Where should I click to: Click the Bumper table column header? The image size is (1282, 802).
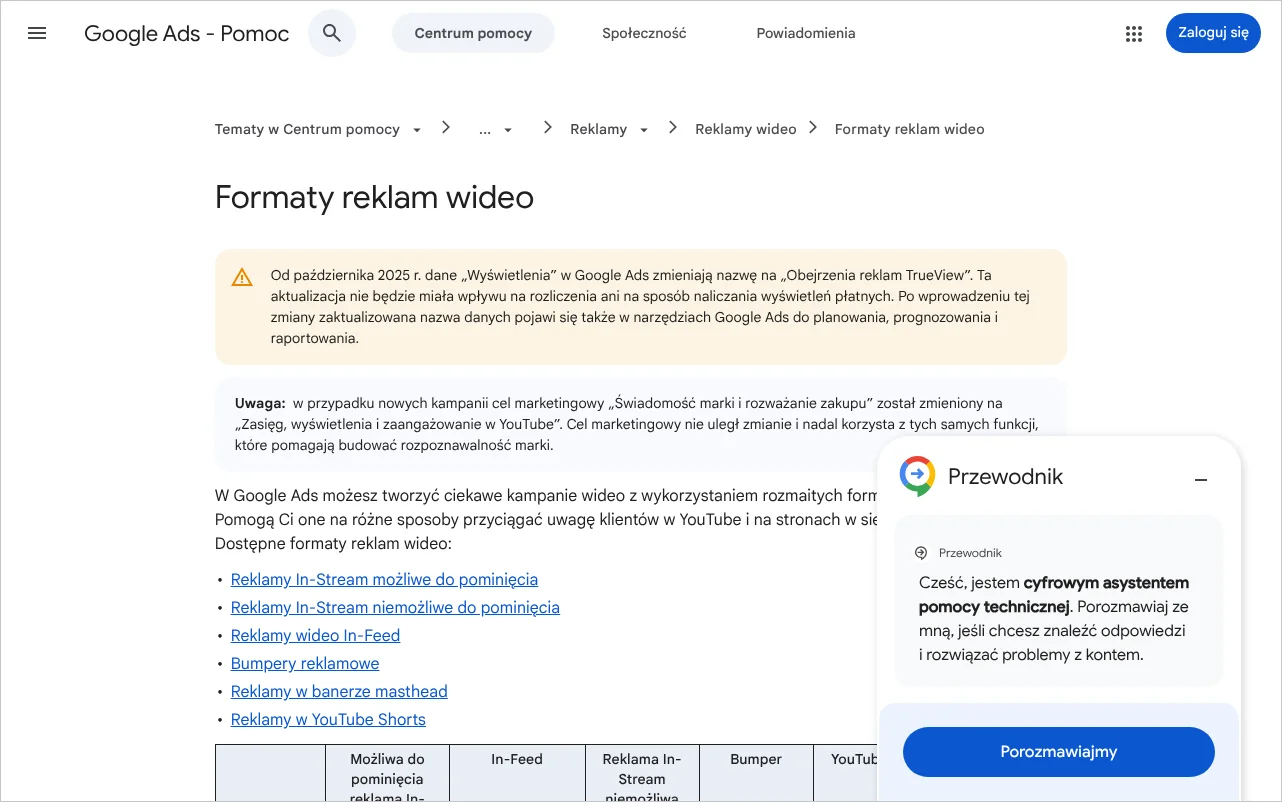click(756, 759)
